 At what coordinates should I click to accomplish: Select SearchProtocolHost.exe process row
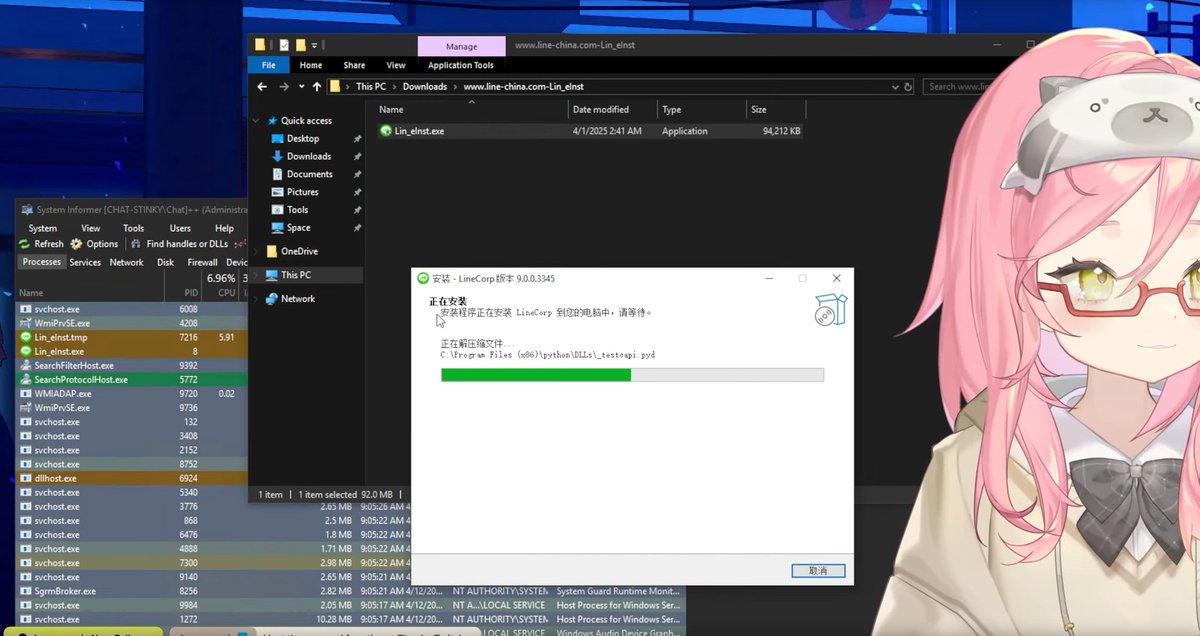tap(132, 380)
